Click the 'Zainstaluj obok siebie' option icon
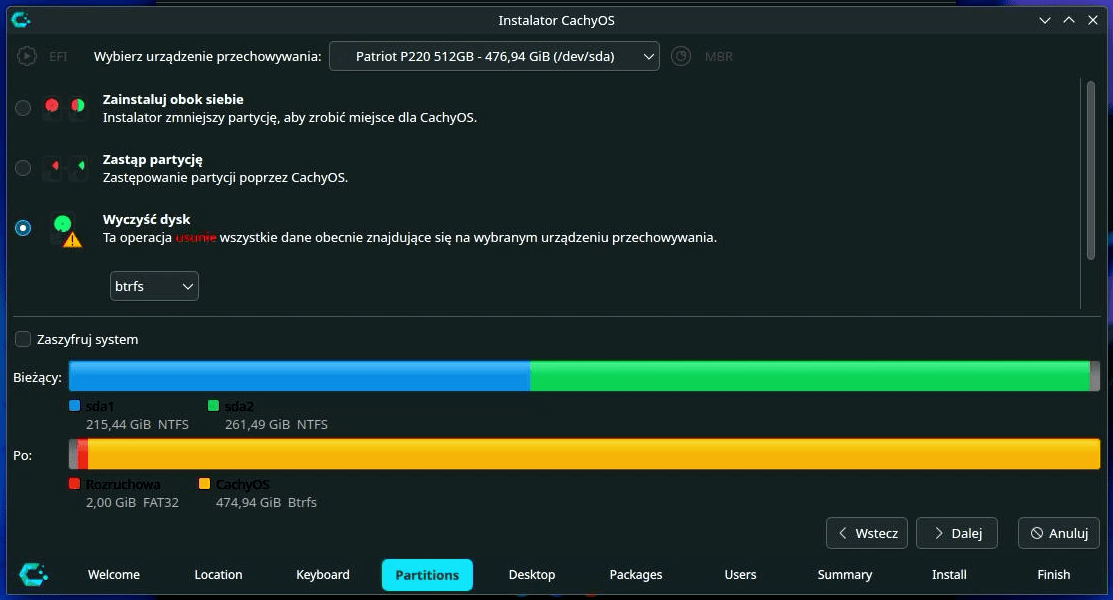The width and height of the screenshot is (1113, 600). coord(65,108)
